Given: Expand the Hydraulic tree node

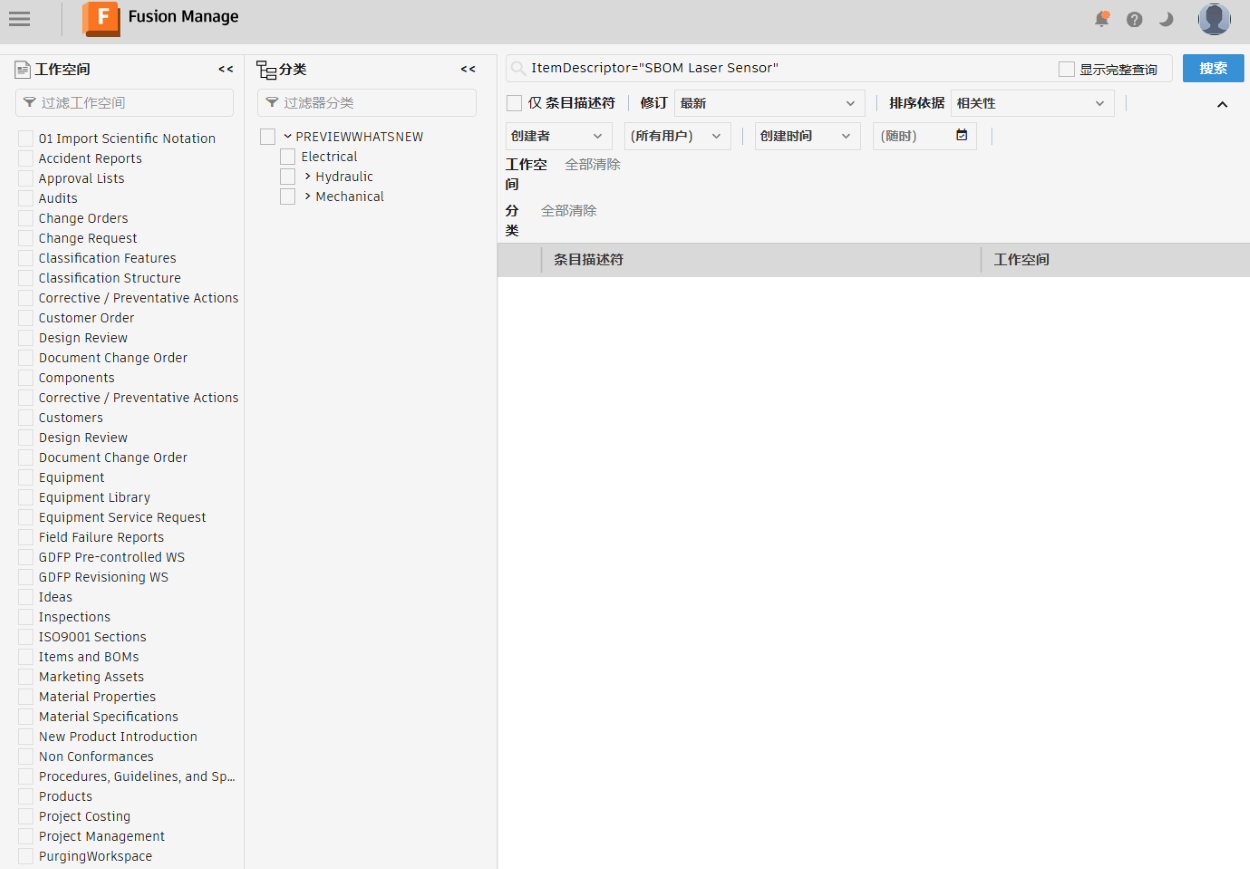Looking at the screenshot, I should tap(307, 176).
